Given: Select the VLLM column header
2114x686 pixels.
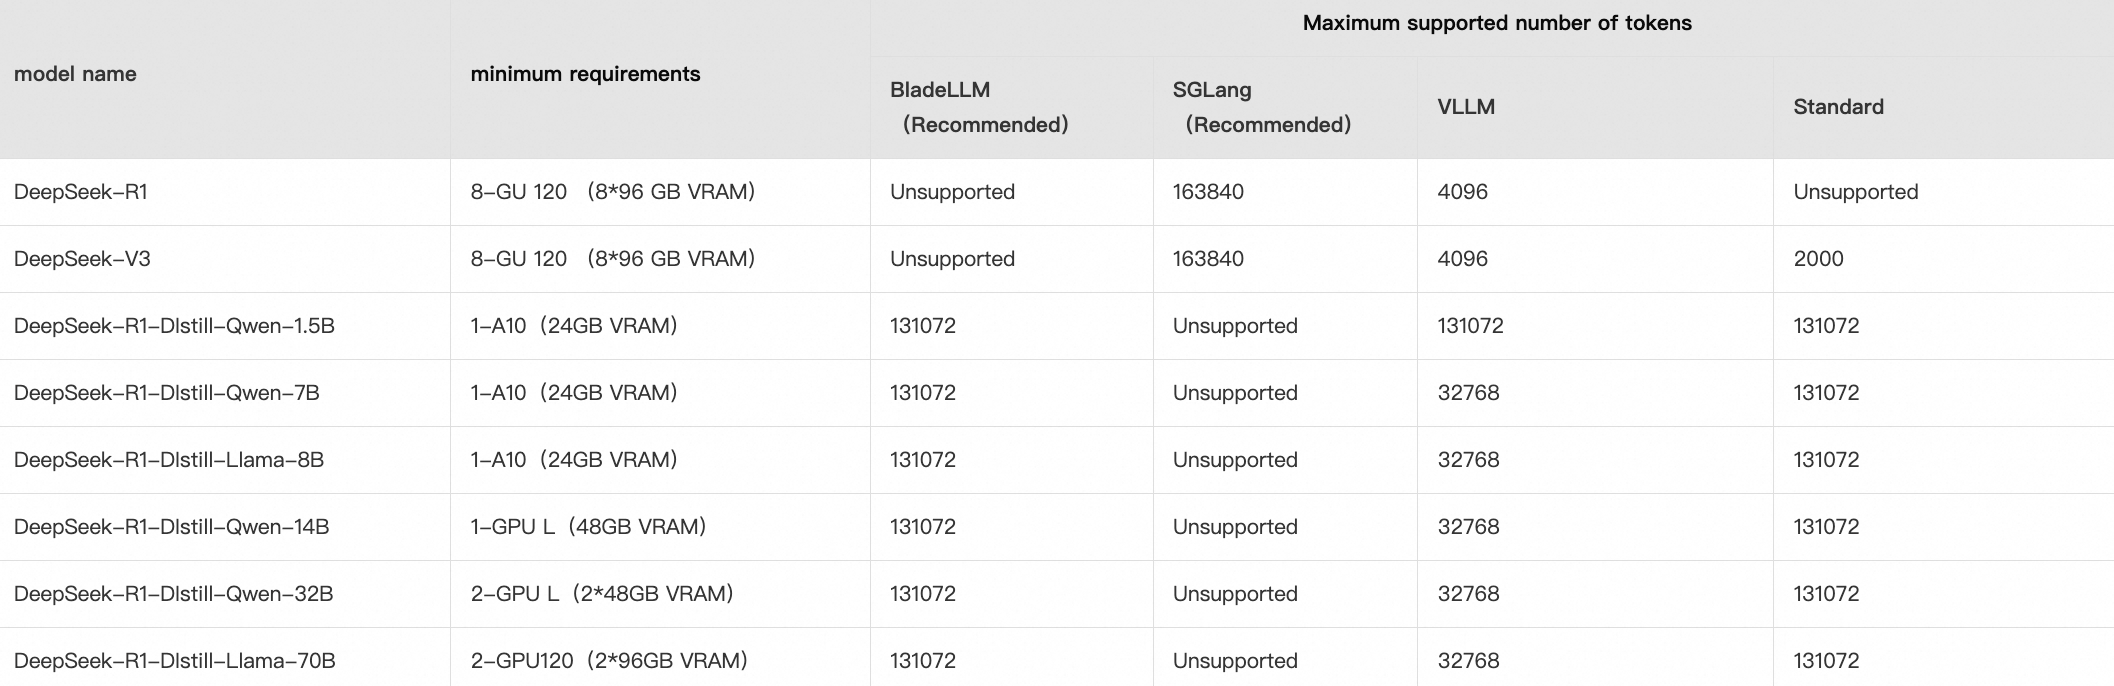Looking at the screenshot, I should 1466,107.
